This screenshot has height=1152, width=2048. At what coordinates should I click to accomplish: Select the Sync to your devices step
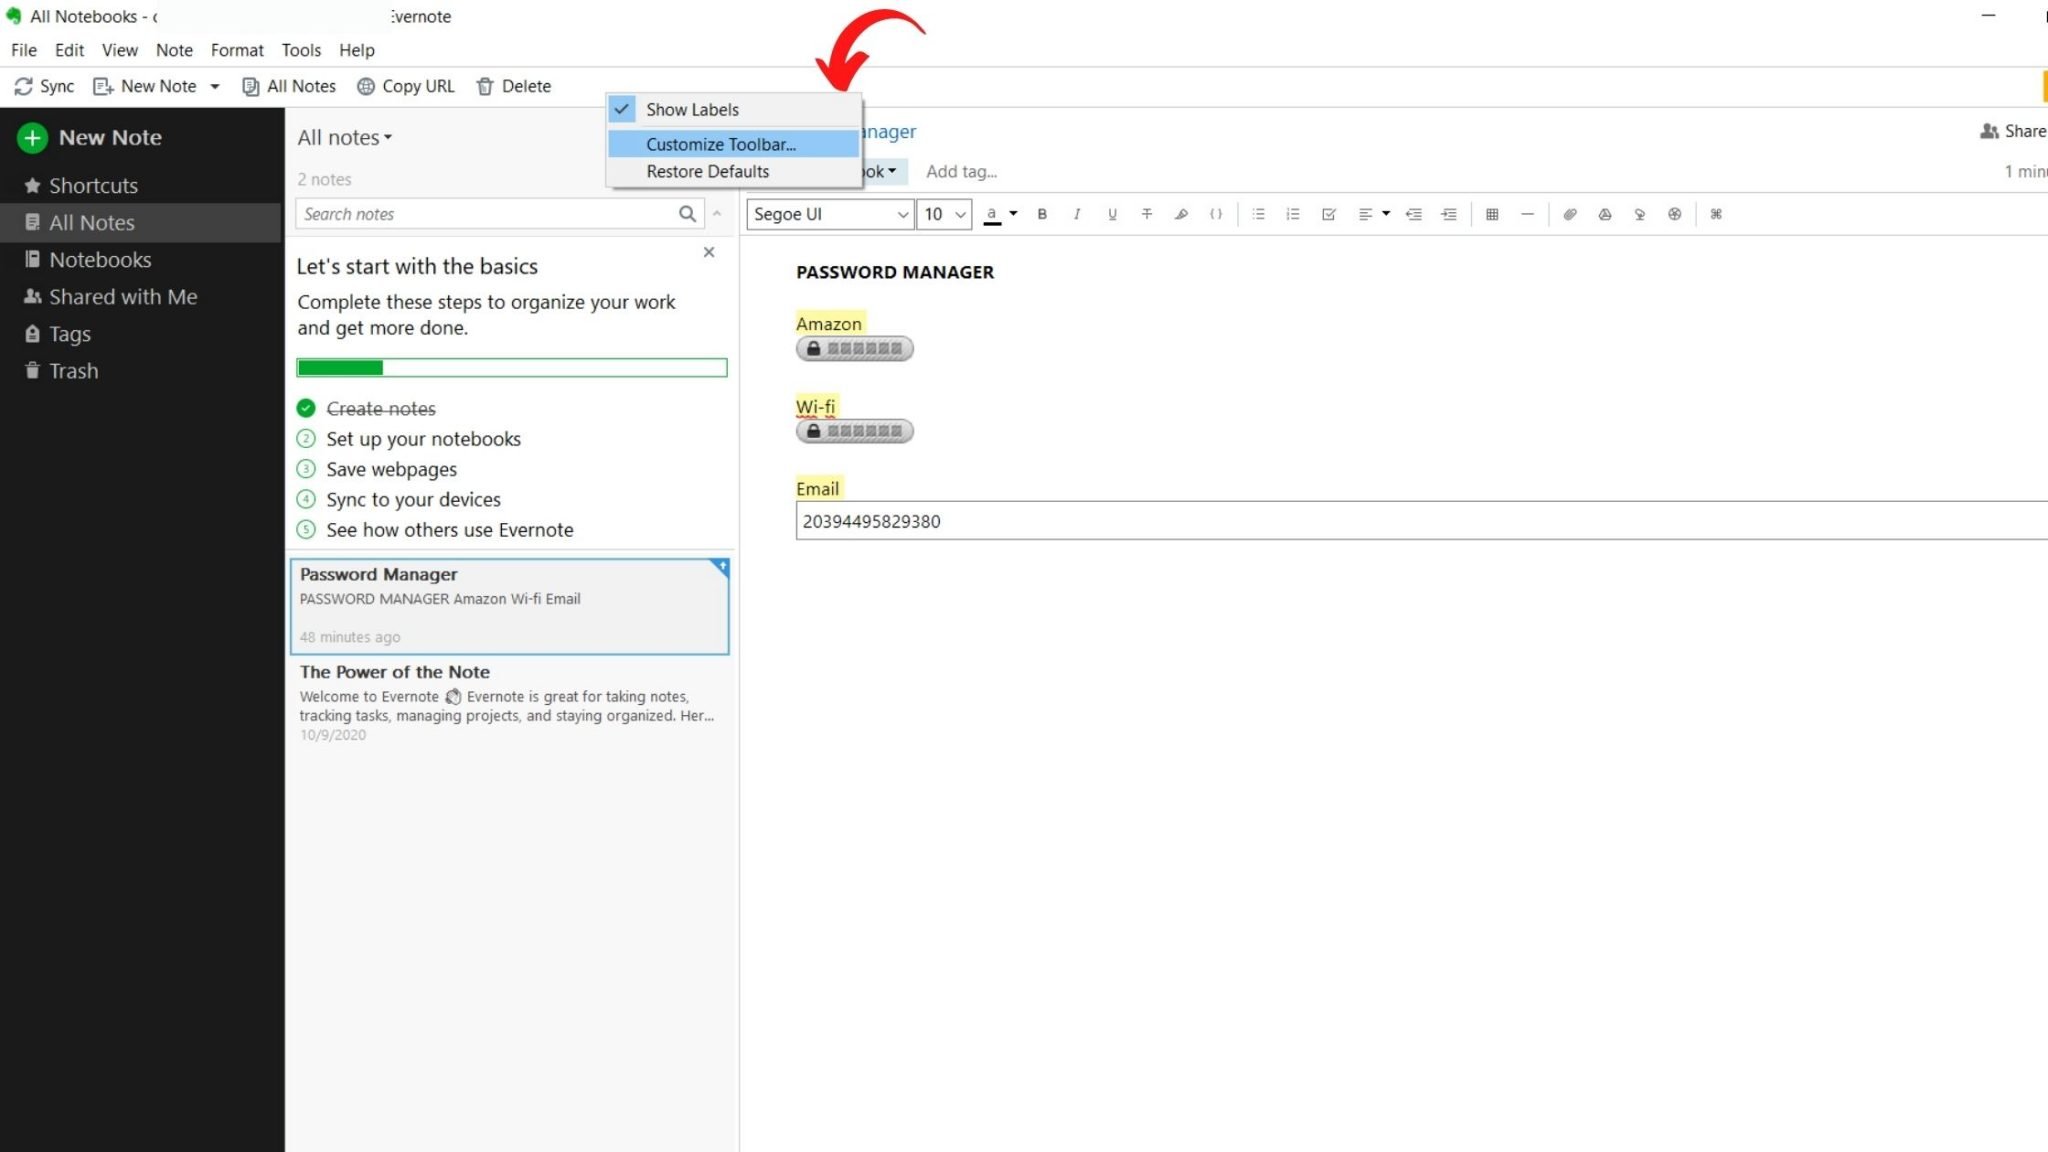(399, 499)
